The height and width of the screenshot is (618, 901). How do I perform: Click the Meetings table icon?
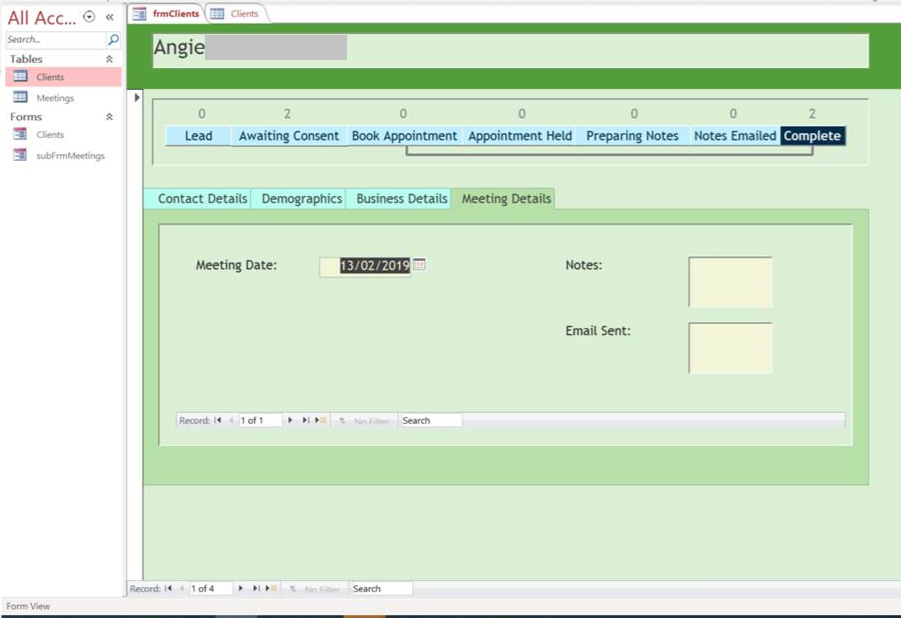pyautogui.click(x=20, y=97)
